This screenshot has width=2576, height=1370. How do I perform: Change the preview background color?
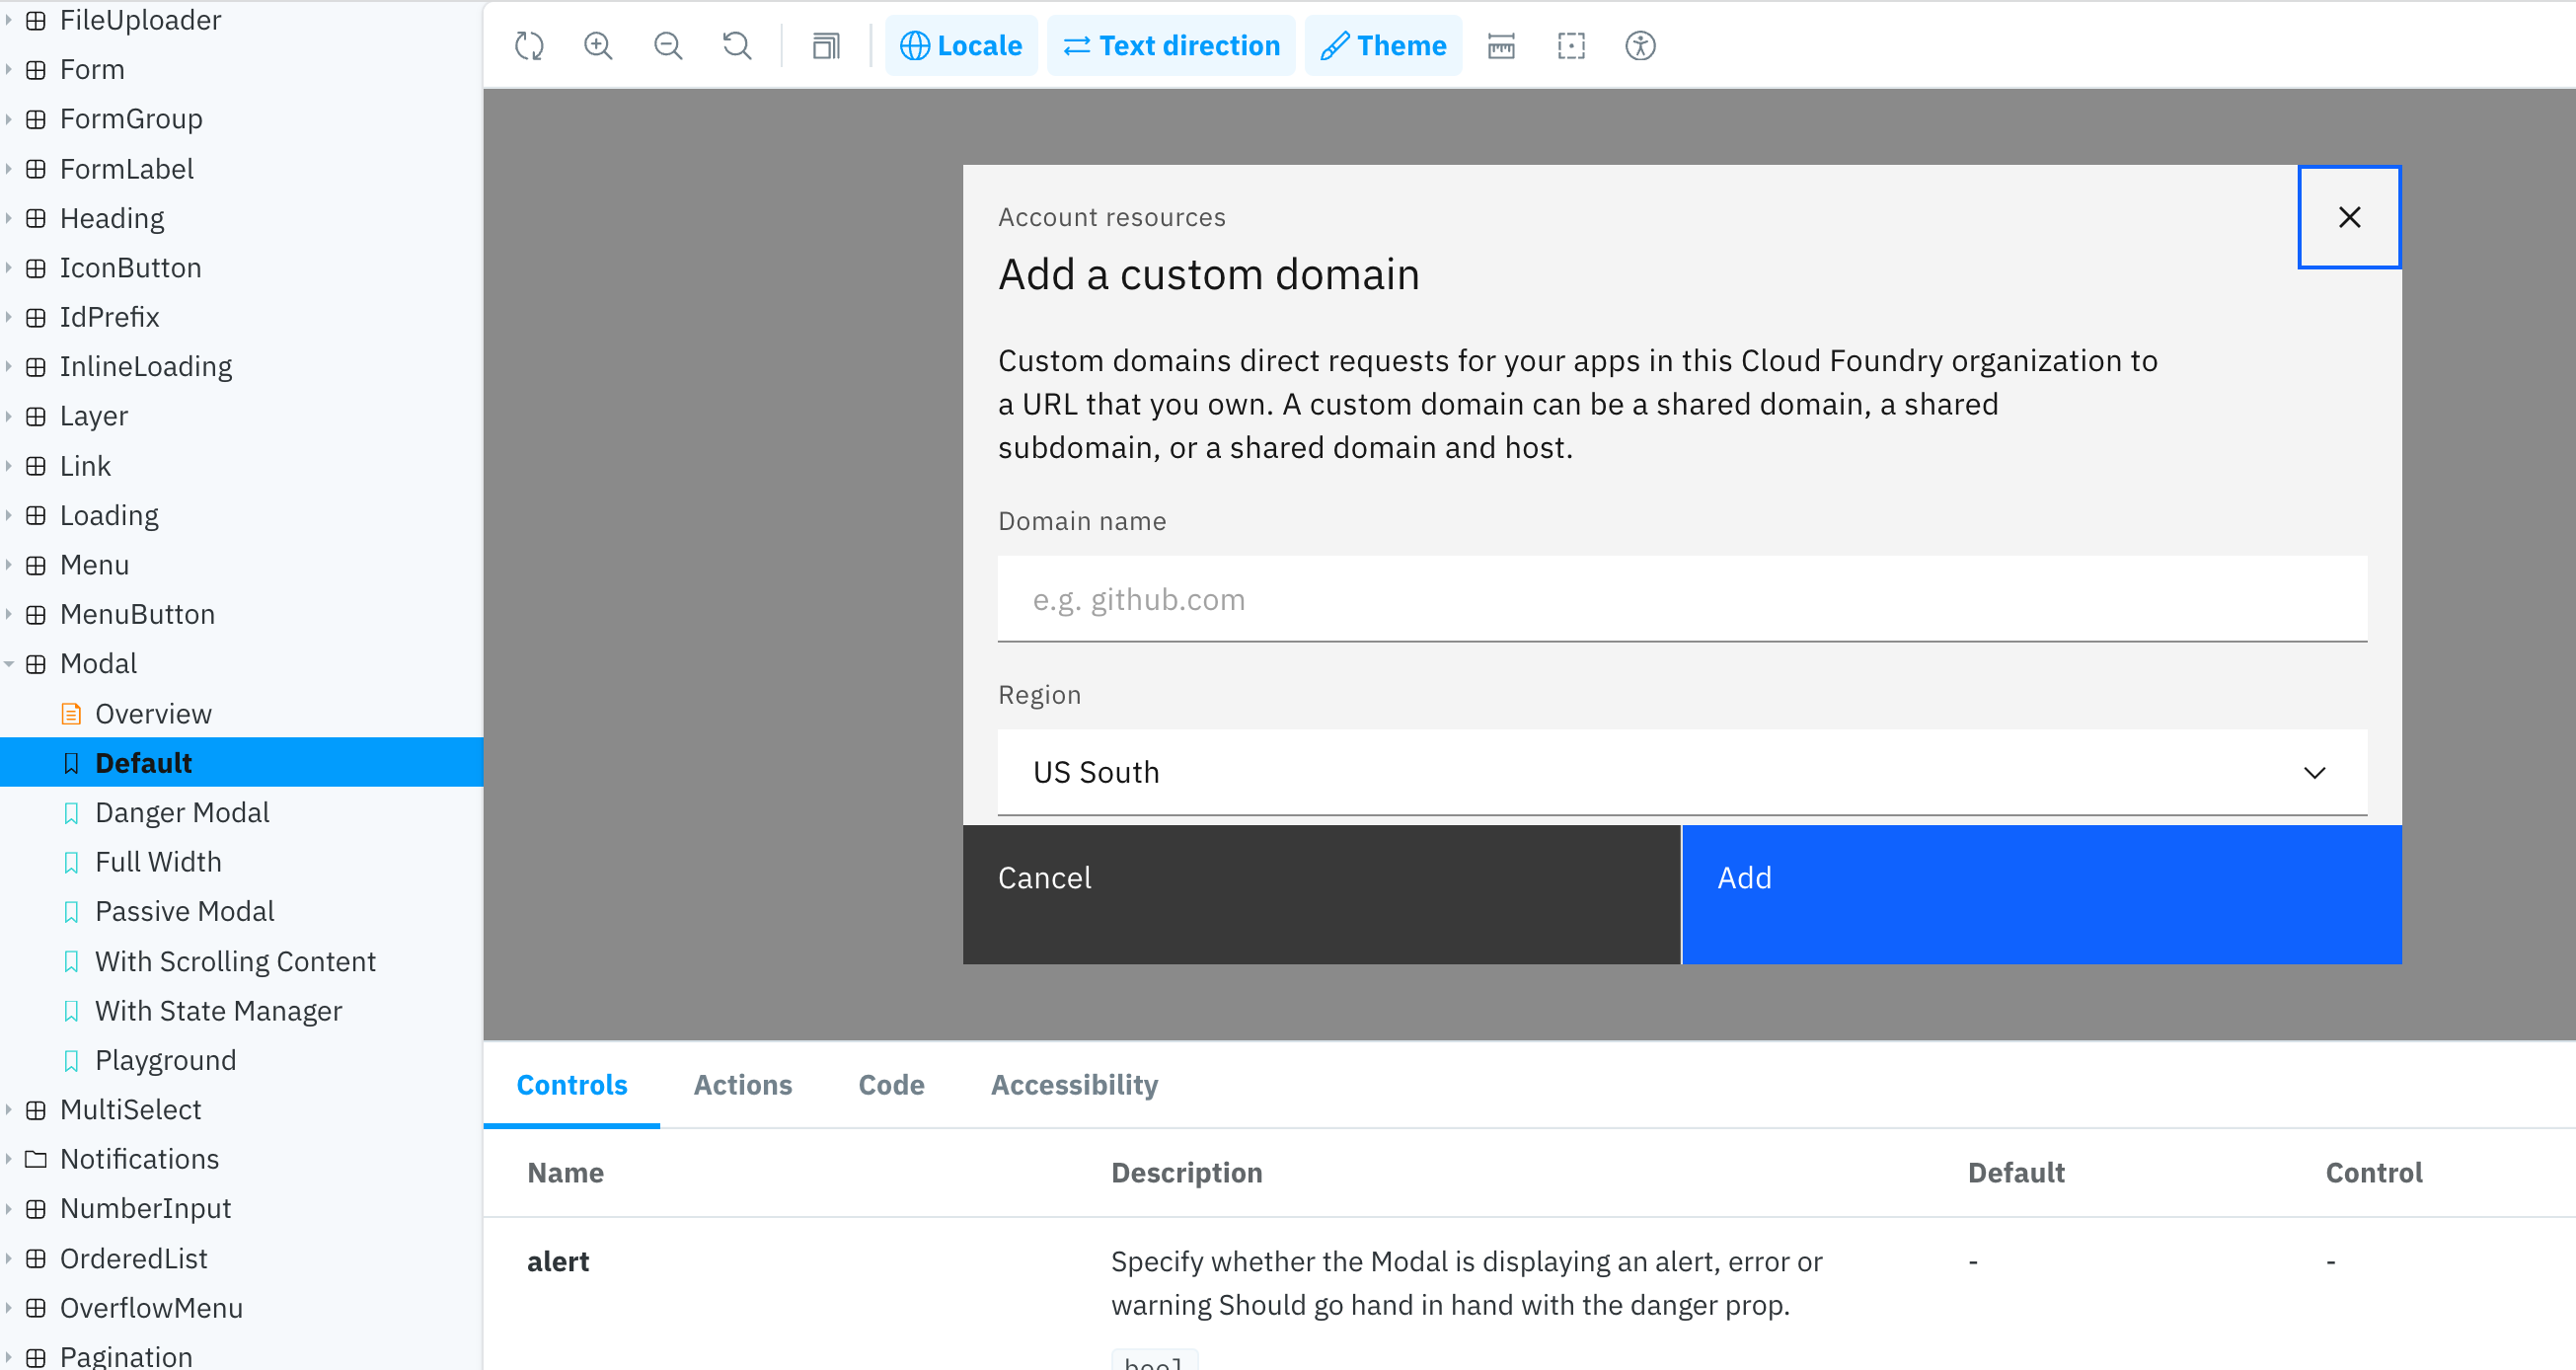[x=825, y=45]
